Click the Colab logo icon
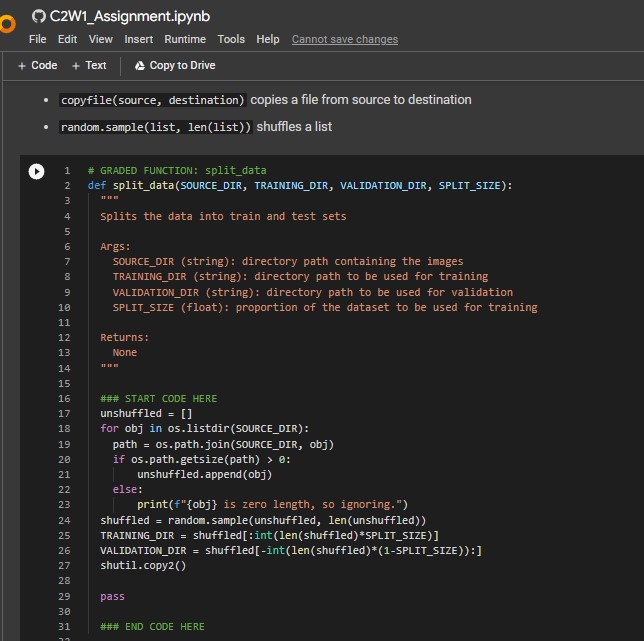Image resolution: width=644 pixels, height=641 pixels. (x=7, y=23)
